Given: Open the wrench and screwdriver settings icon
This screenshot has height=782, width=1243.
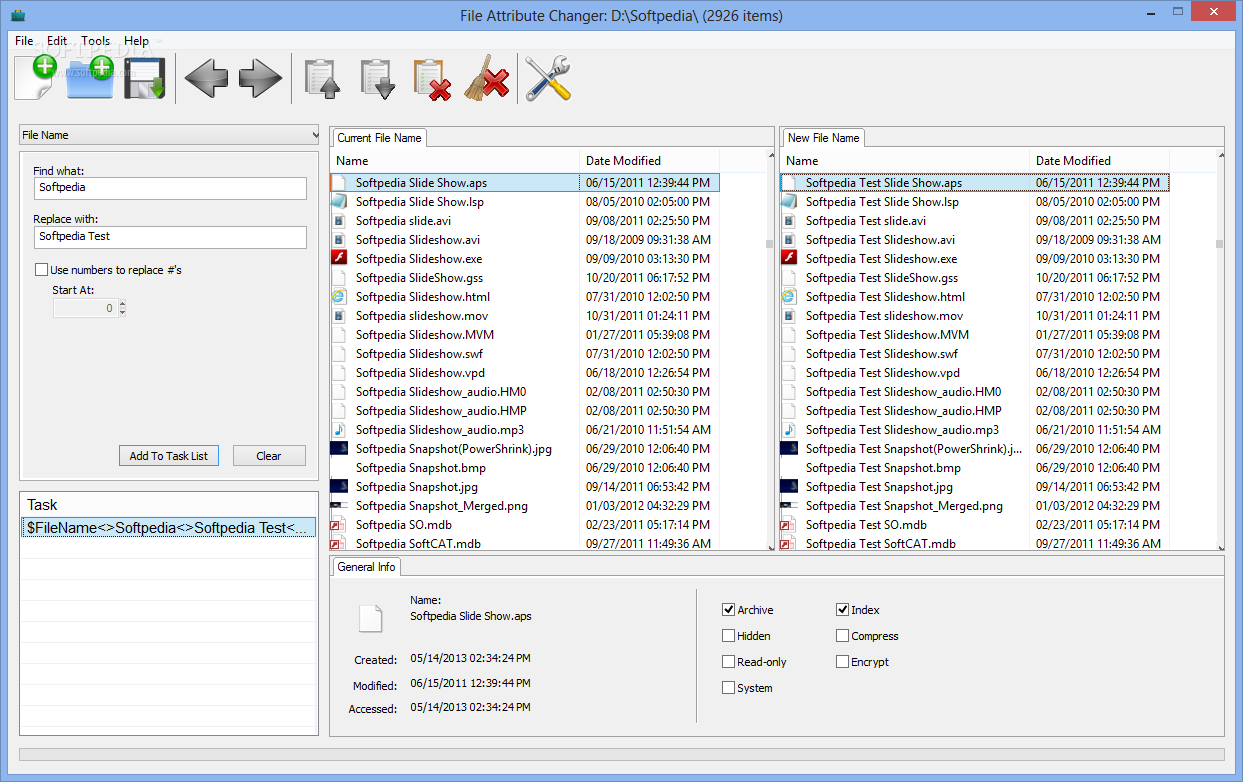Looking at the screenshot, I should click(x=548, y=78).
